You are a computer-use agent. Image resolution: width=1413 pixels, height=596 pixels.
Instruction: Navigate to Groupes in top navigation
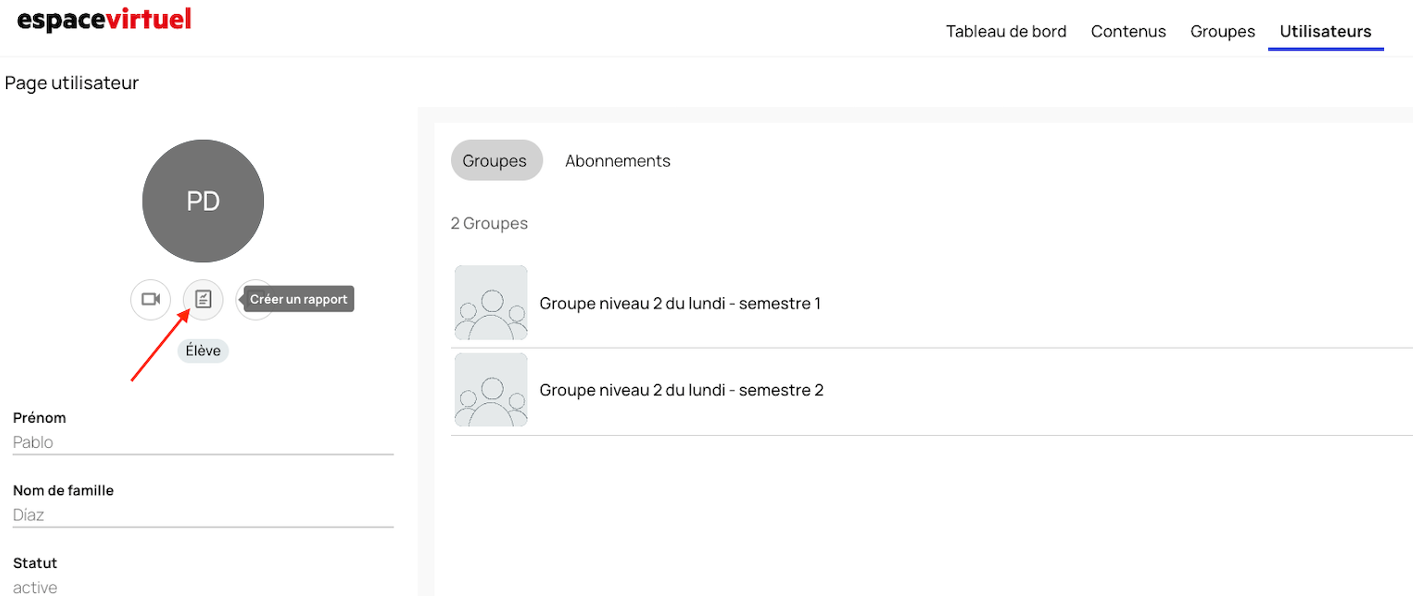pyautogui.click(x=1222, y=31)
